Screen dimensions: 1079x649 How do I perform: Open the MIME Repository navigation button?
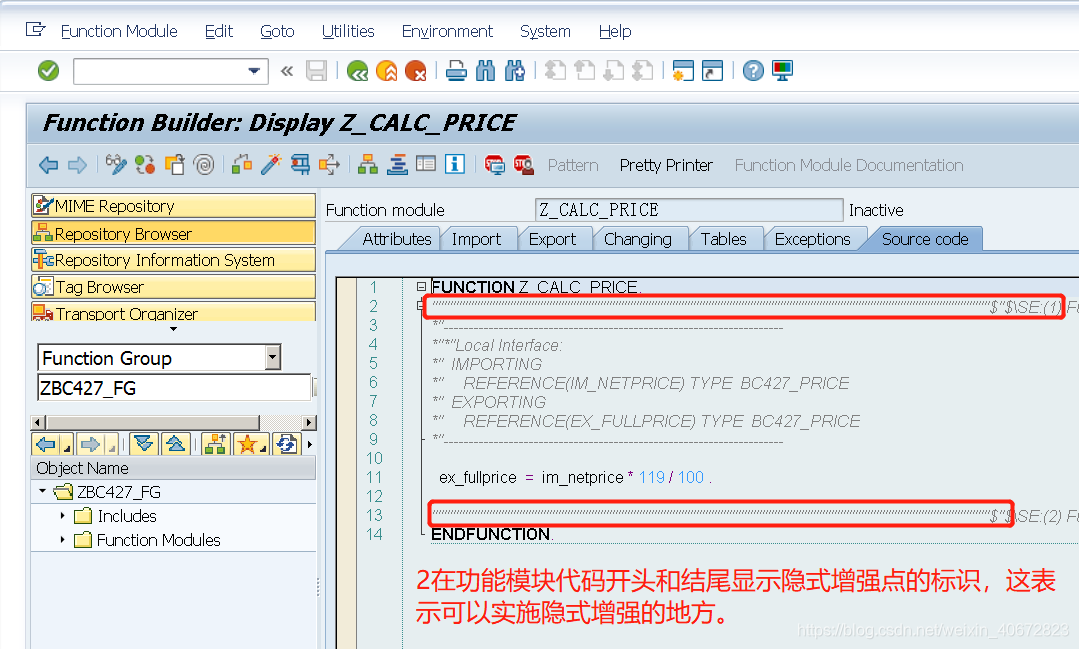click(x=173, y=206)
